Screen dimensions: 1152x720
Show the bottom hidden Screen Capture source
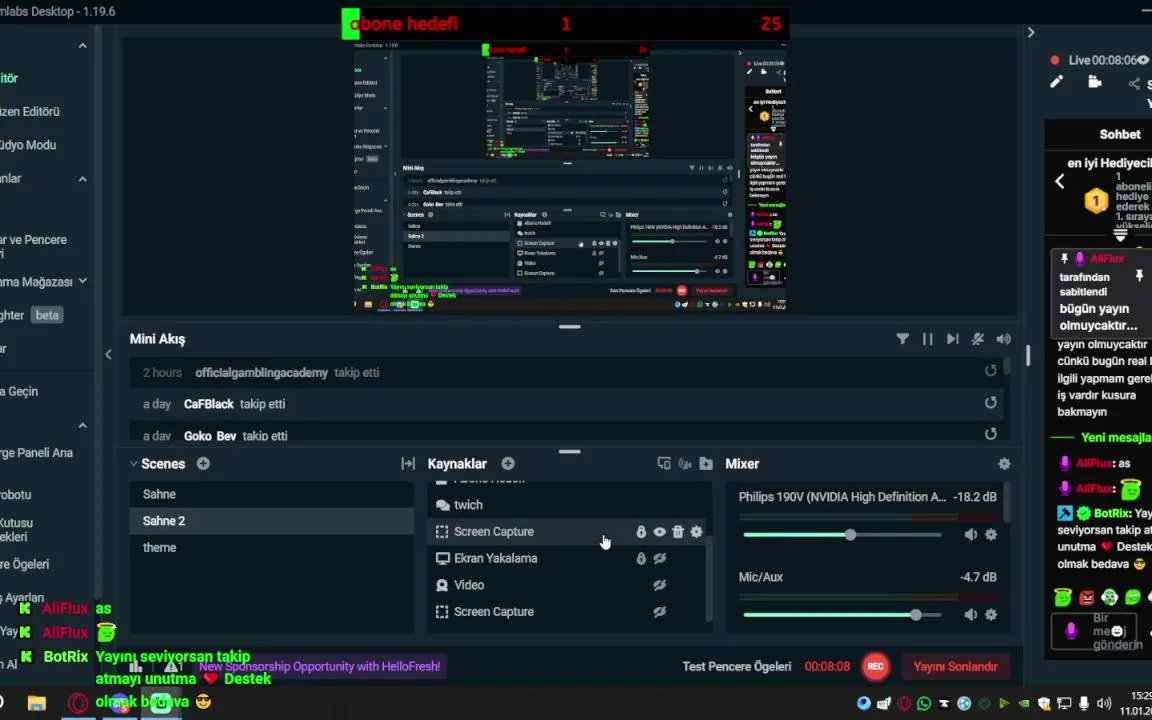click(x=660, y=611)
